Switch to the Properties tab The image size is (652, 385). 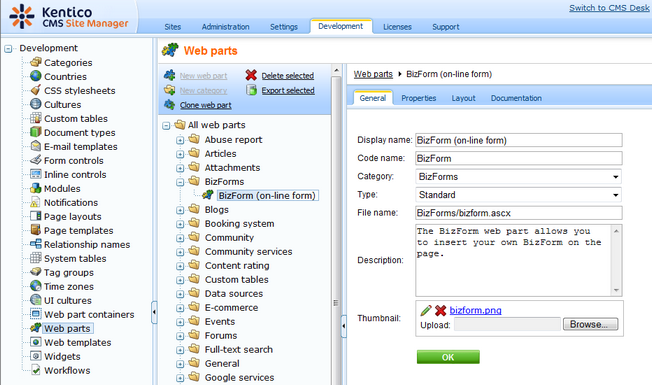tap(418, 98)
